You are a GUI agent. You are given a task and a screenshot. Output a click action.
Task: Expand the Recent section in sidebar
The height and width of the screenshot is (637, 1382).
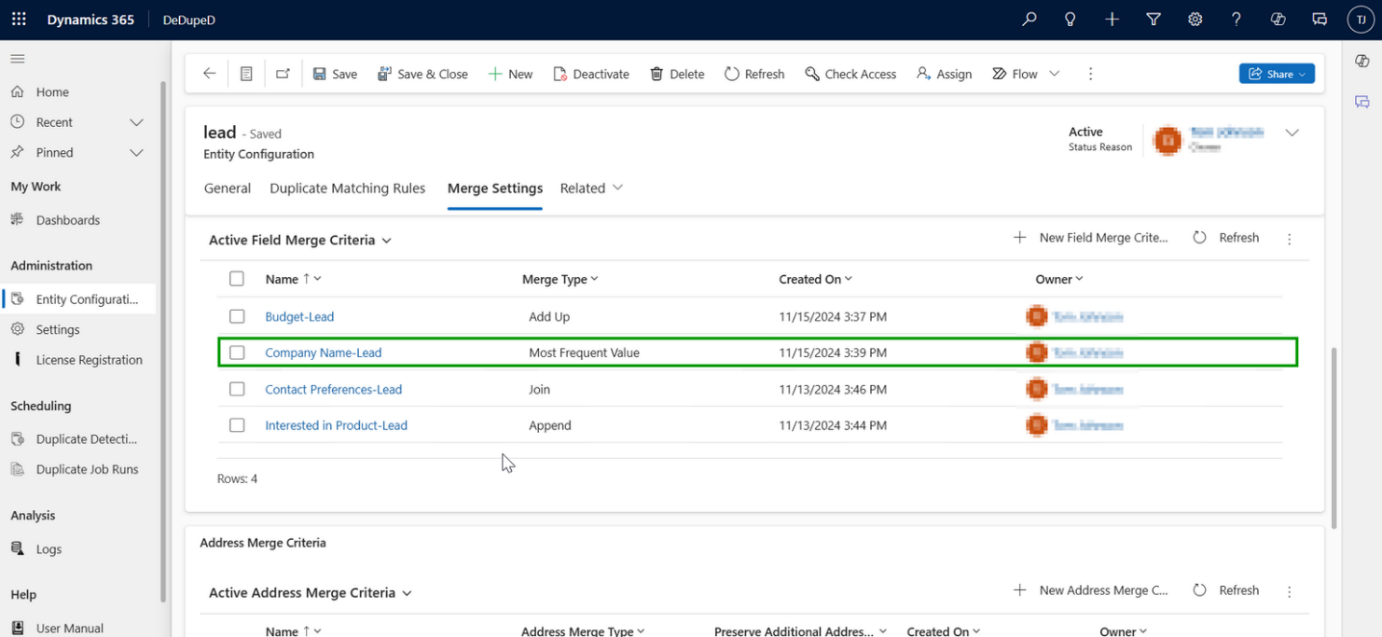pos(137,122)
